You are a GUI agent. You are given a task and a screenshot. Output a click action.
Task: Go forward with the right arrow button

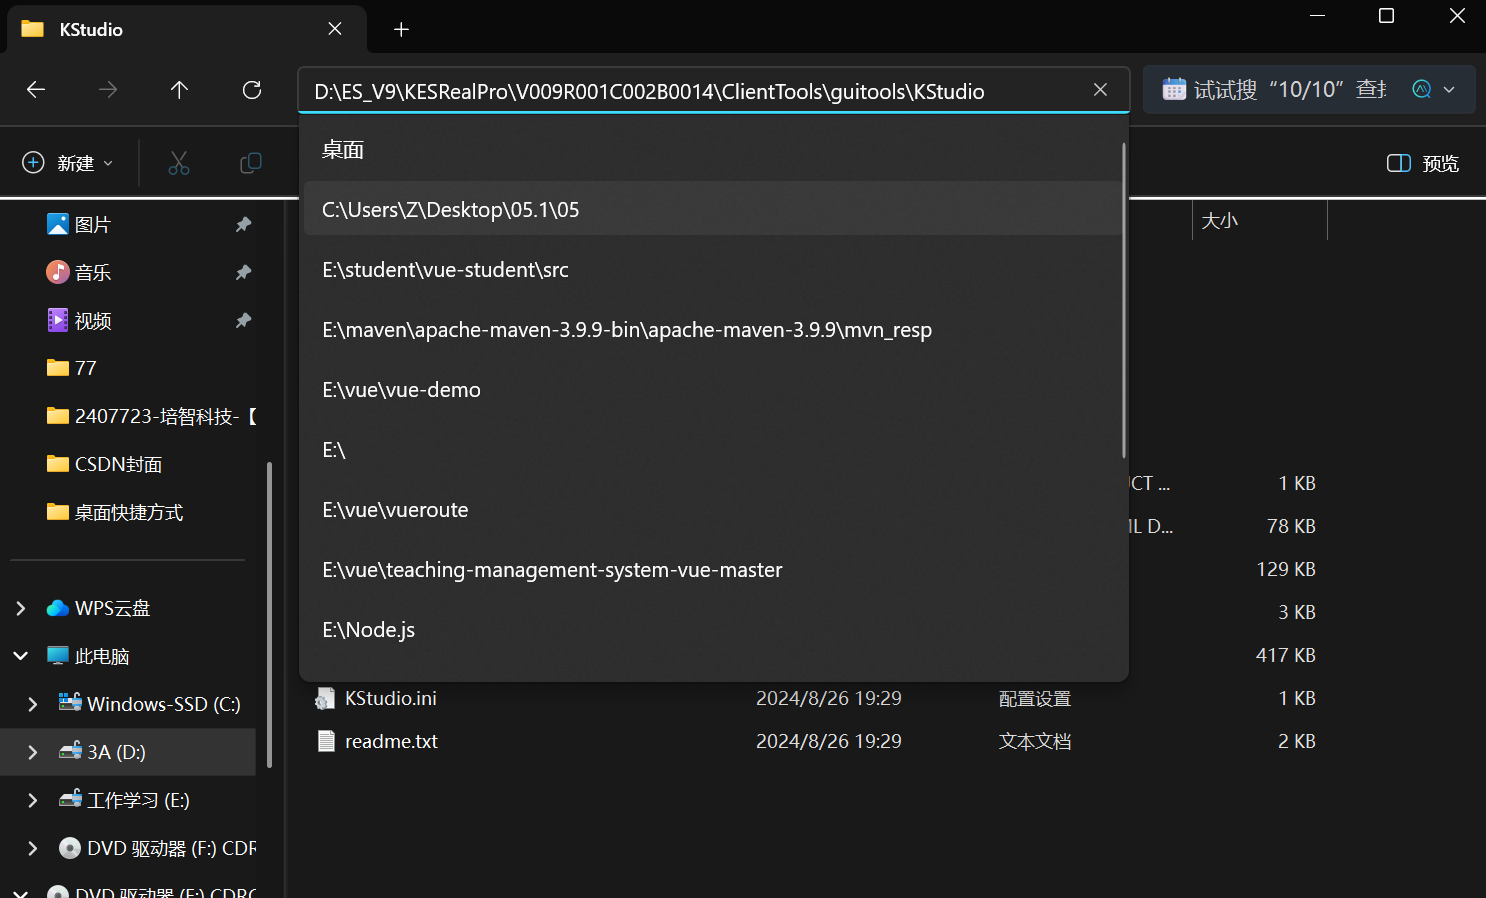click(108, 90)
